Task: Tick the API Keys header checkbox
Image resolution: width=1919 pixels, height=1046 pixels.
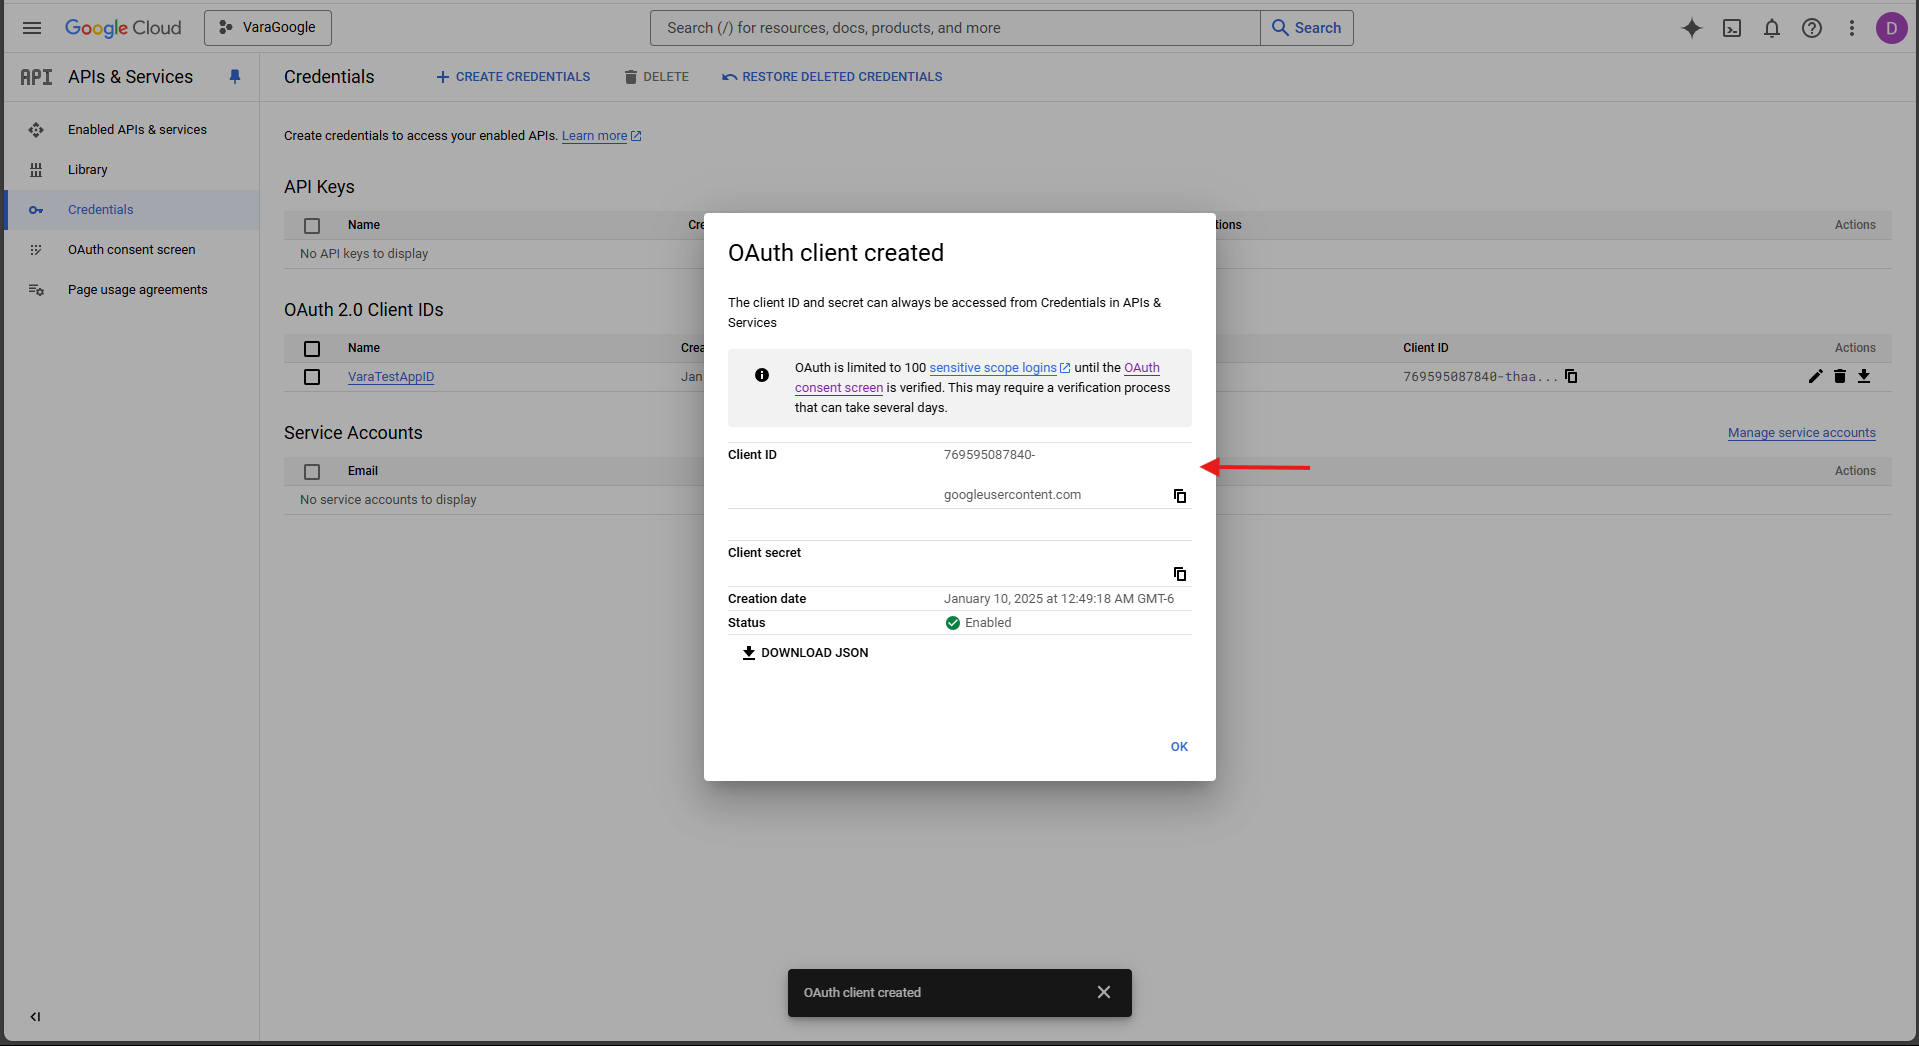Action: click(x=312, y=226)
